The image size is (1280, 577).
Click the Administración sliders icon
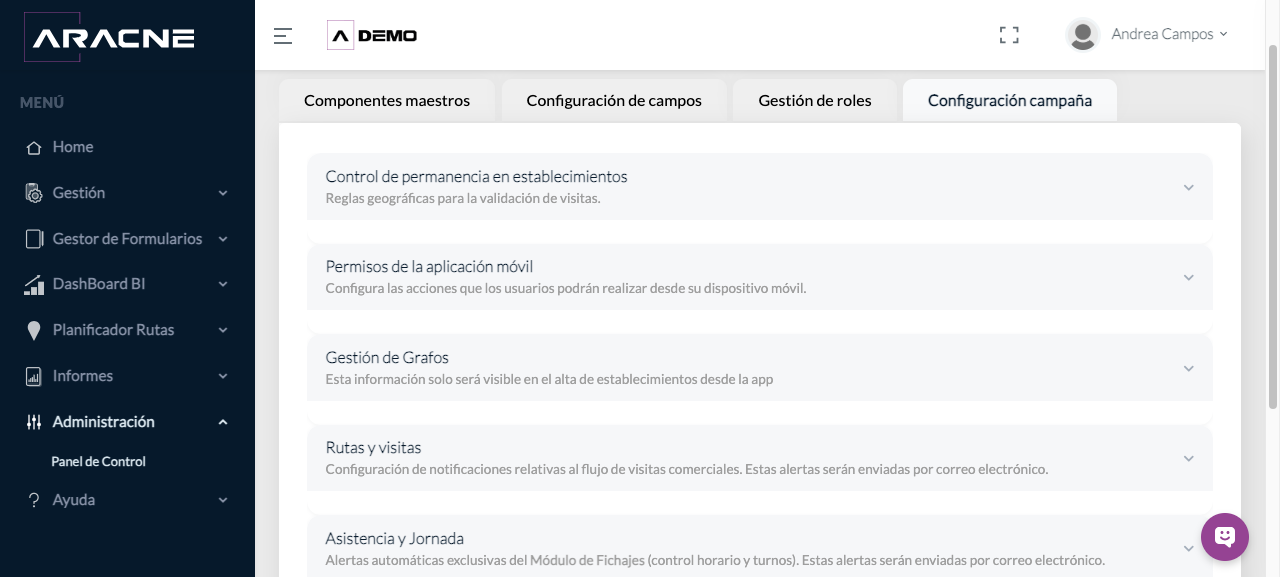[x=34, y=422]
